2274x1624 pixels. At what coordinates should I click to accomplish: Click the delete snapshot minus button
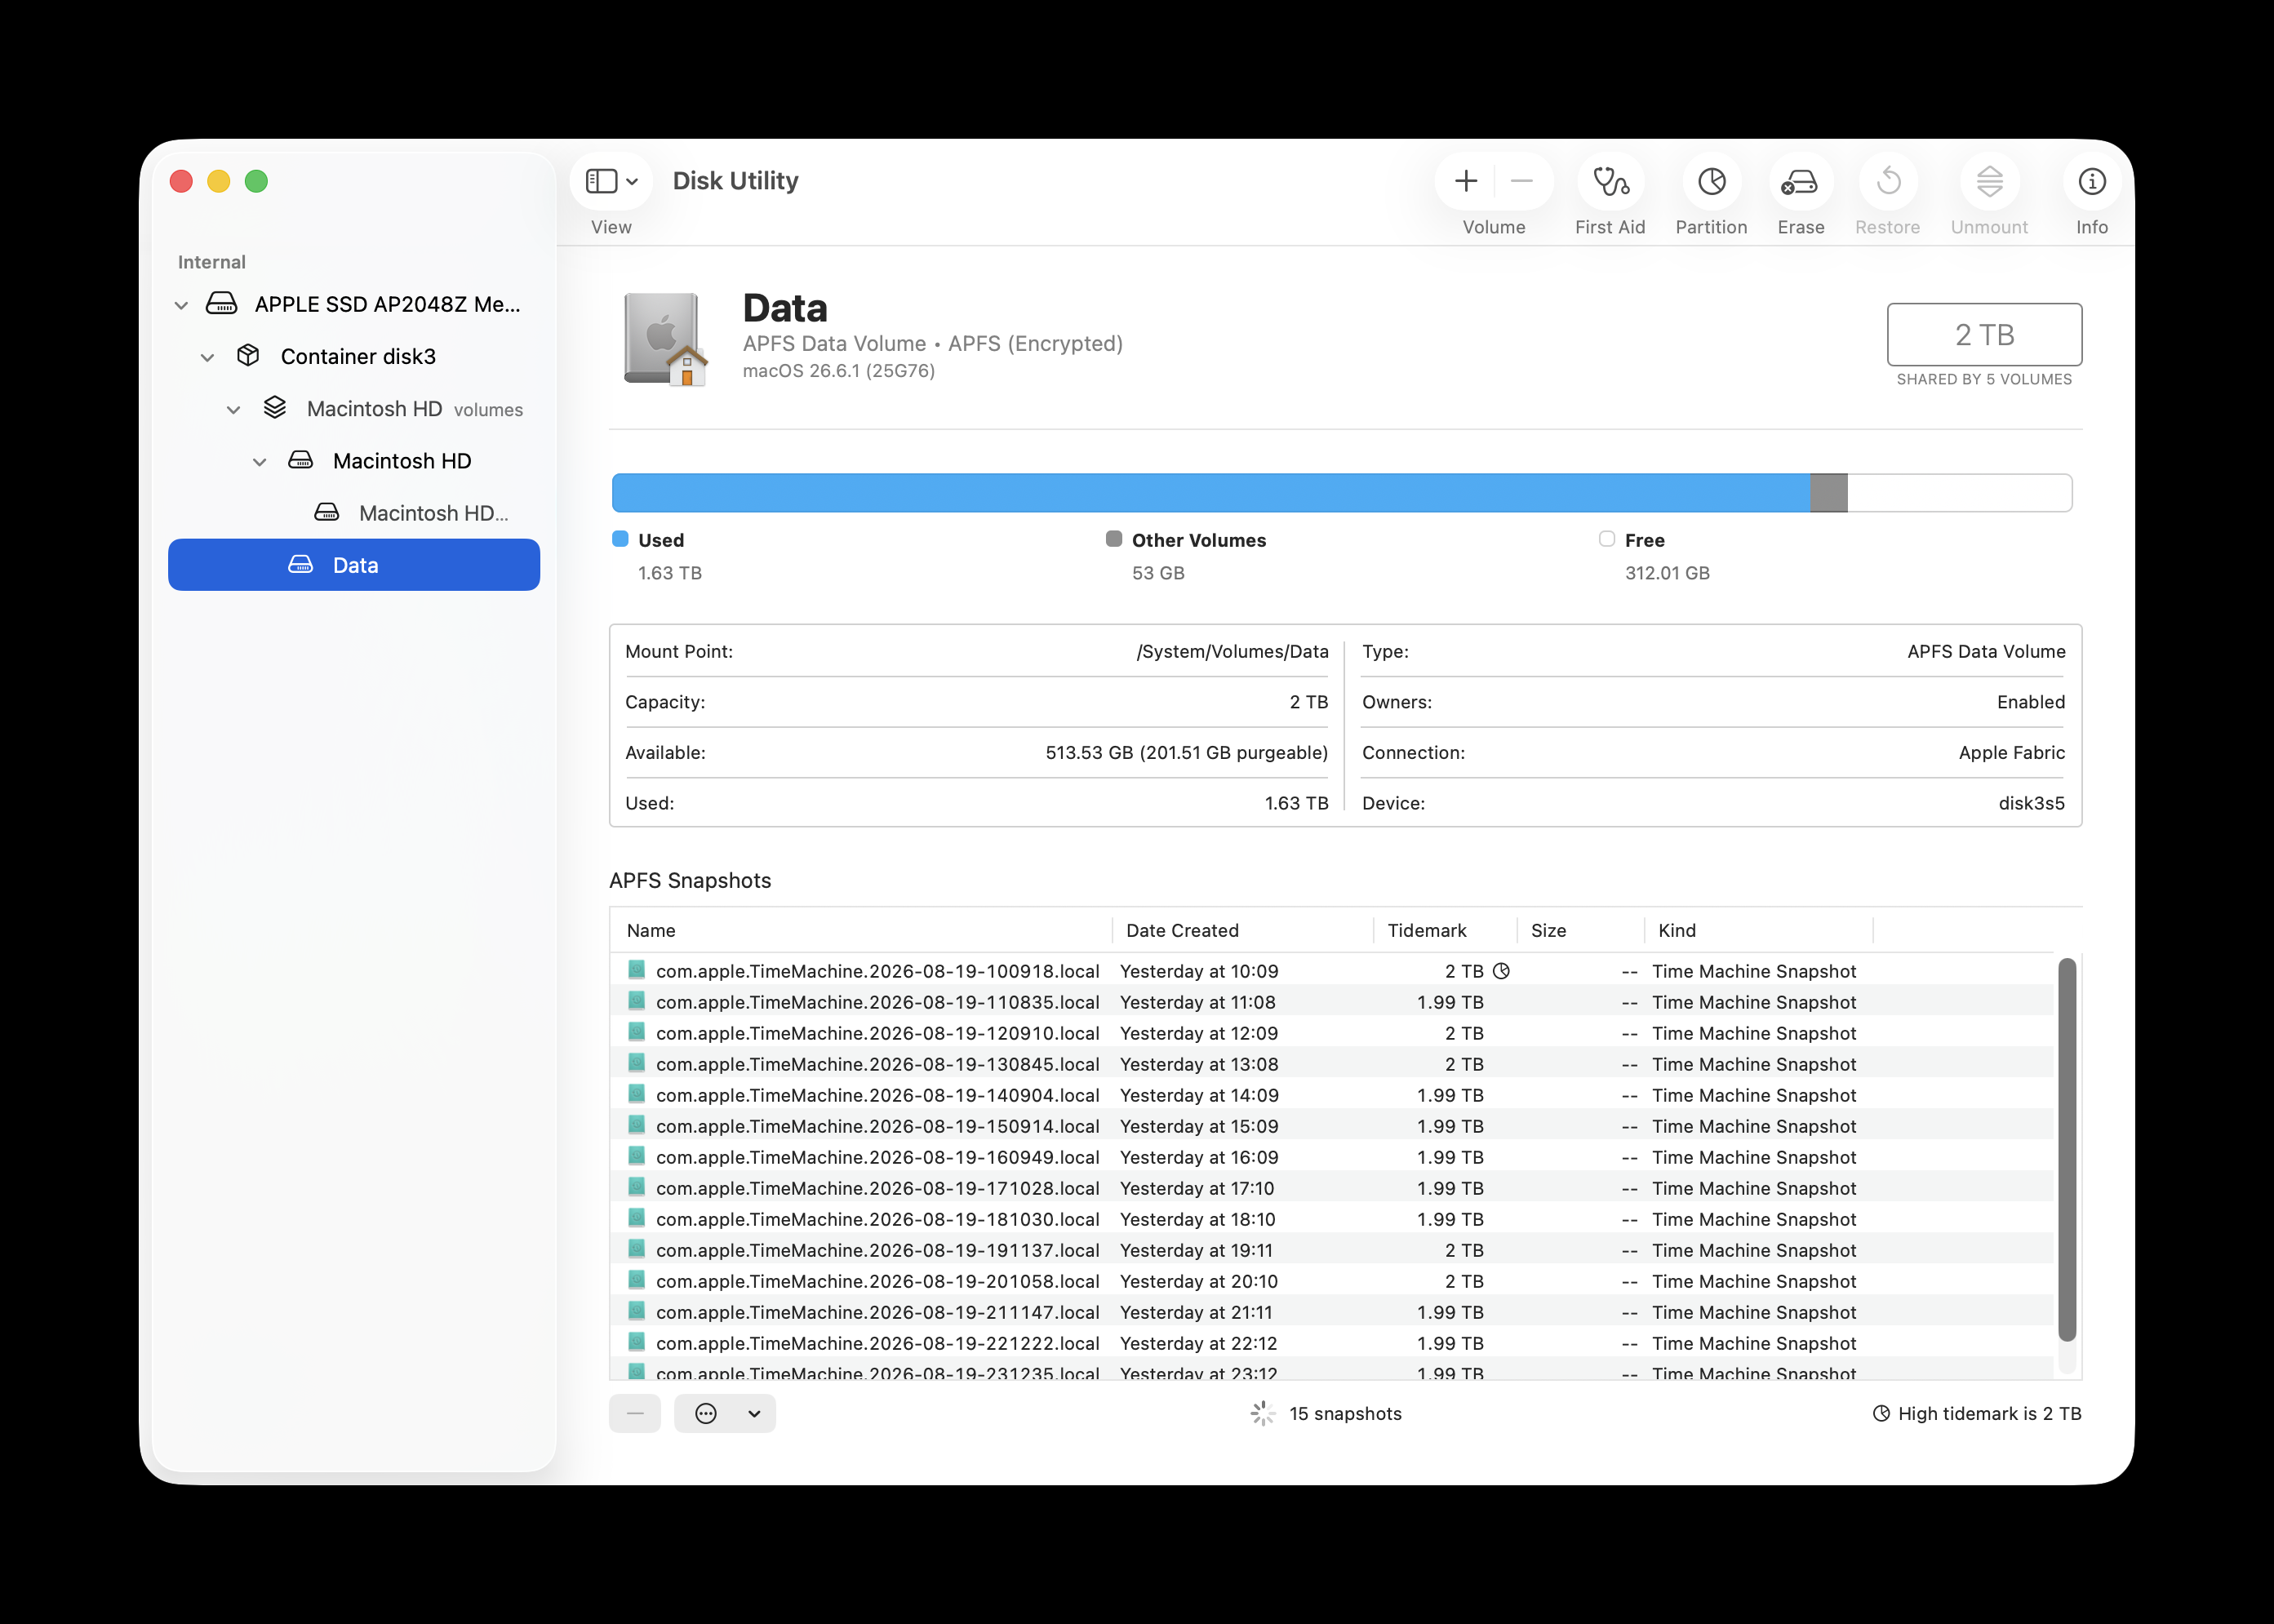(x=635, y=1413)
